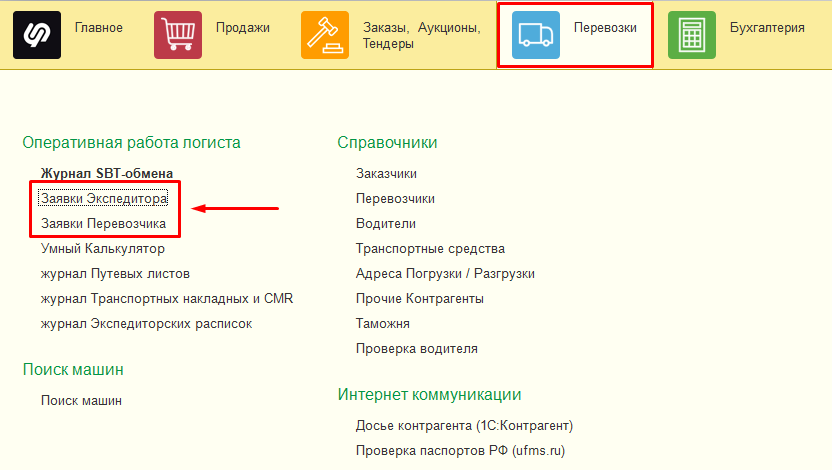The width and height of the screenshot is (832, 470).
Task: Open журнал Транспортных накладных и CMR
Action: click(167, 298)
